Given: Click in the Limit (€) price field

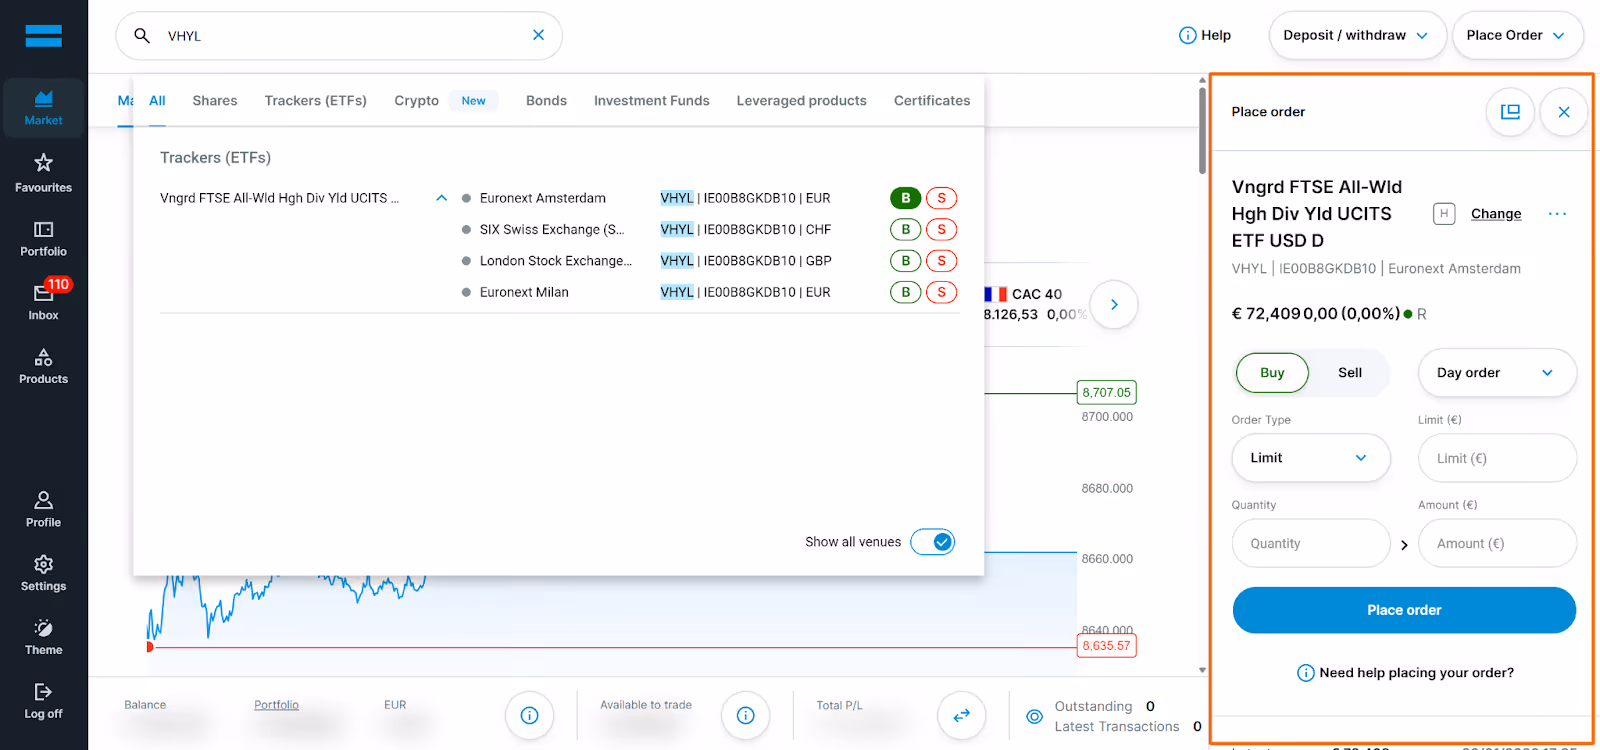Looking at the screenshot, I should pos(1497,458).
